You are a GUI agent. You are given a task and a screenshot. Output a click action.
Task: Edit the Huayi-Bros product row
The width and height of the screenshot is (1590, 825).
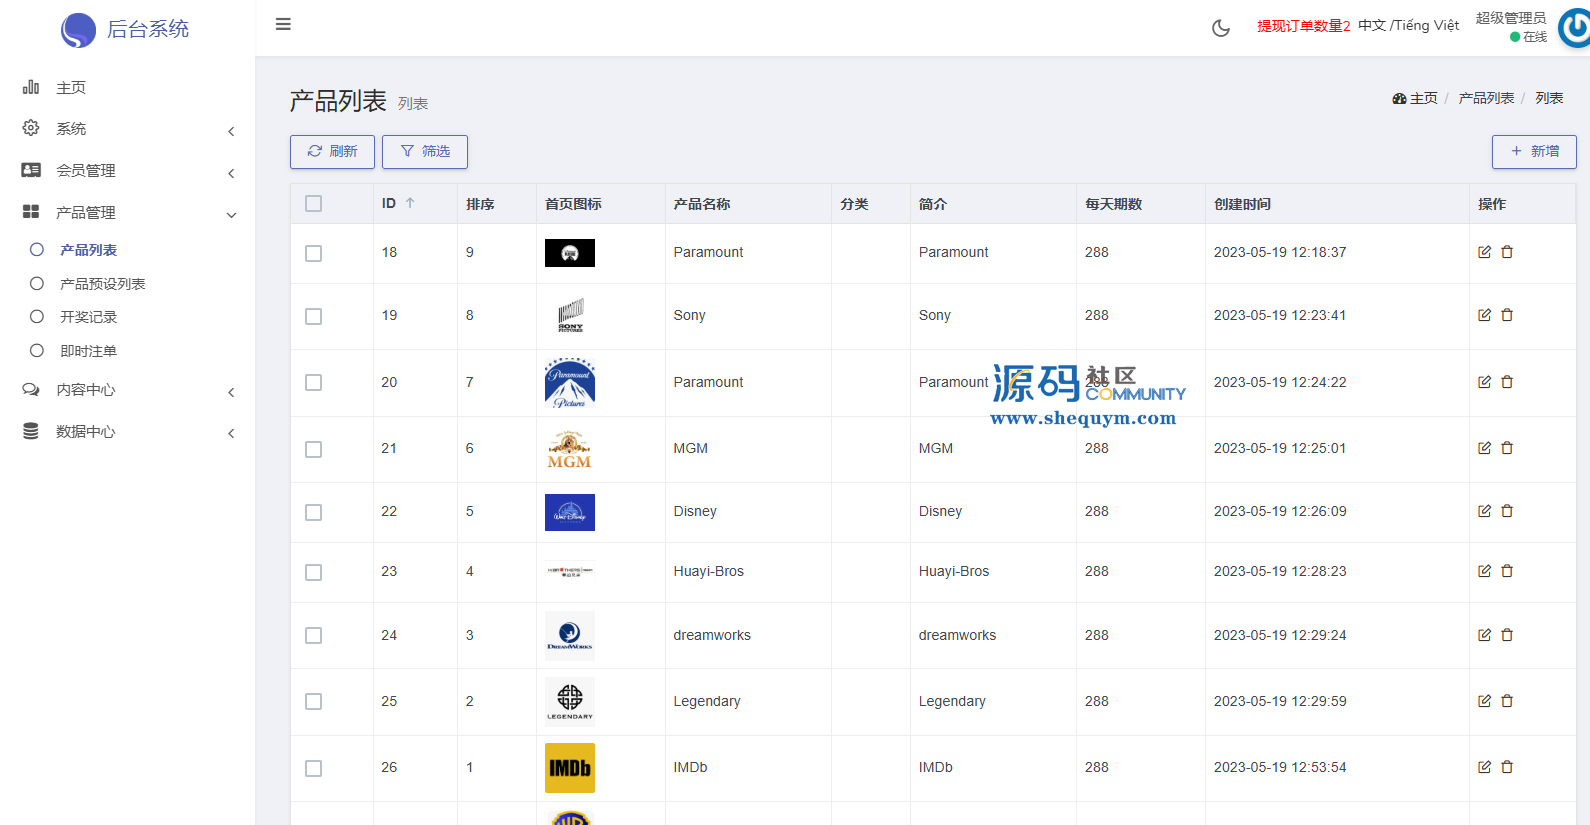1484,571
